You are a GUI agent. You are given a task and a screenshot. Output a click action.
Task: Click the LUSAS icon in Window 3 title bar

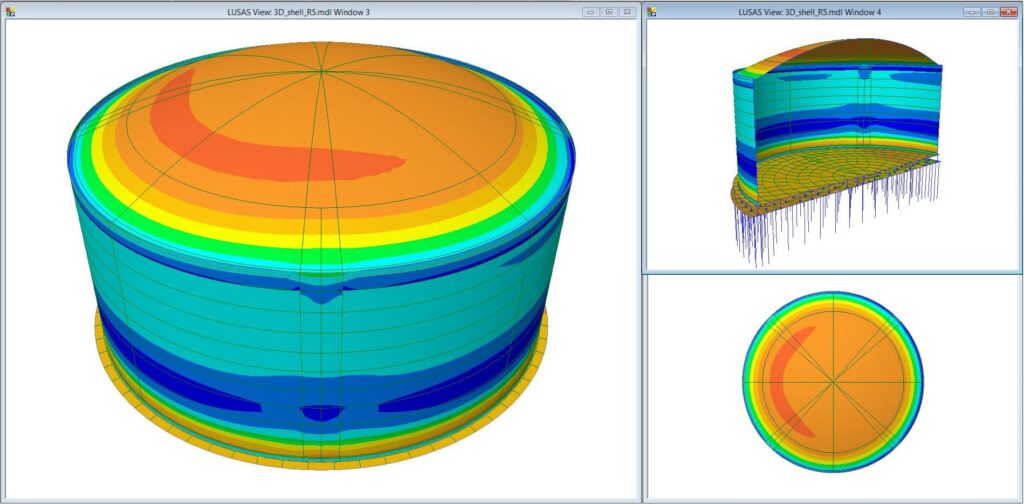pyautogui.click(x=9, y=12)
